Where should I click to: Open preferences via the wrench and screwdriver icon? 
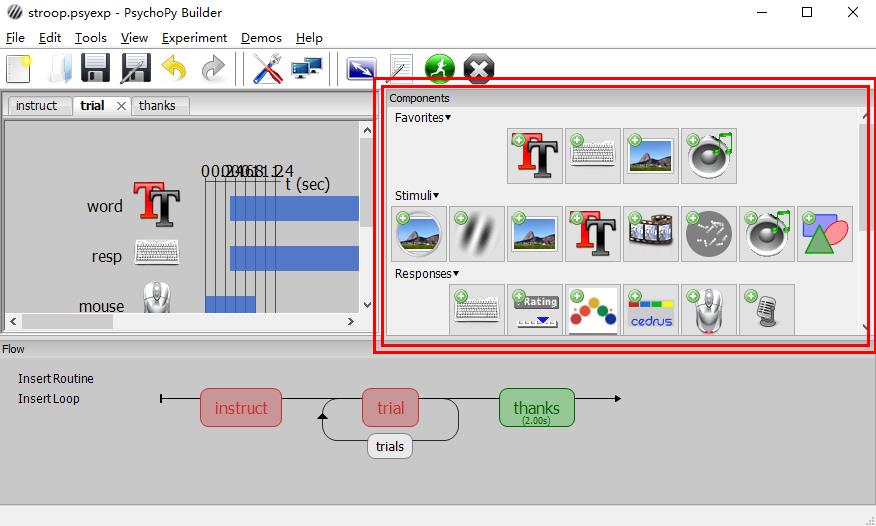(267, 68)
